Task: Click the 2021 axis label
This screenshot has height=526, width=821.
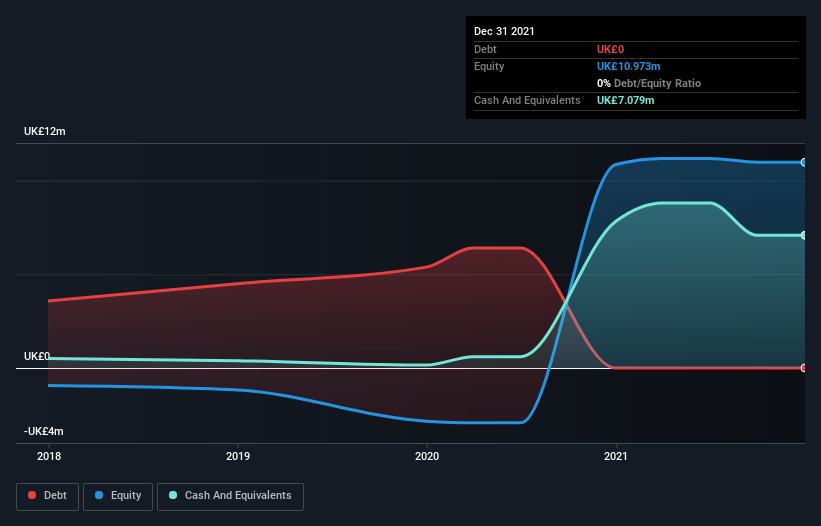Action: [616, 456]
